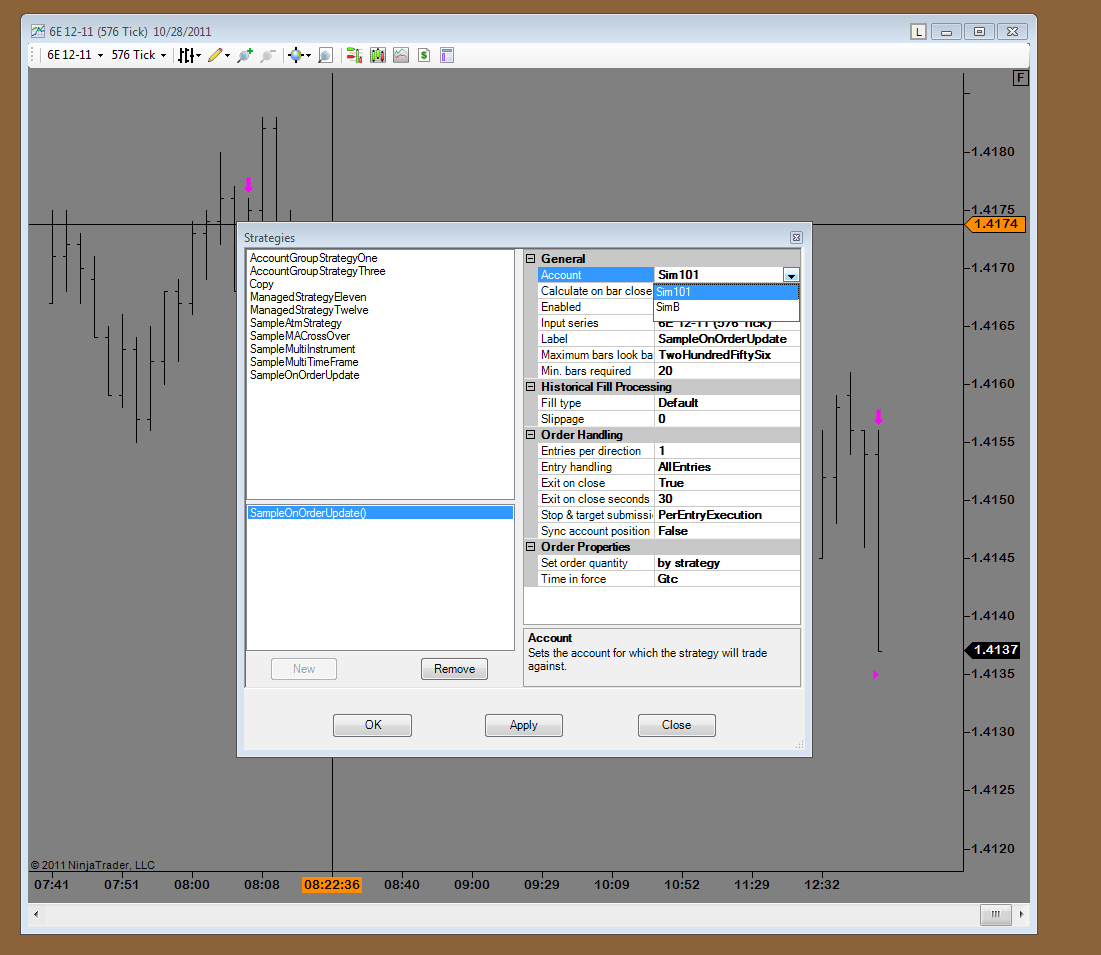Image resolution: width=1101 pixels, height=955 pixels.
Task: Select SimB from the account list
Action: tap(668, 308)
